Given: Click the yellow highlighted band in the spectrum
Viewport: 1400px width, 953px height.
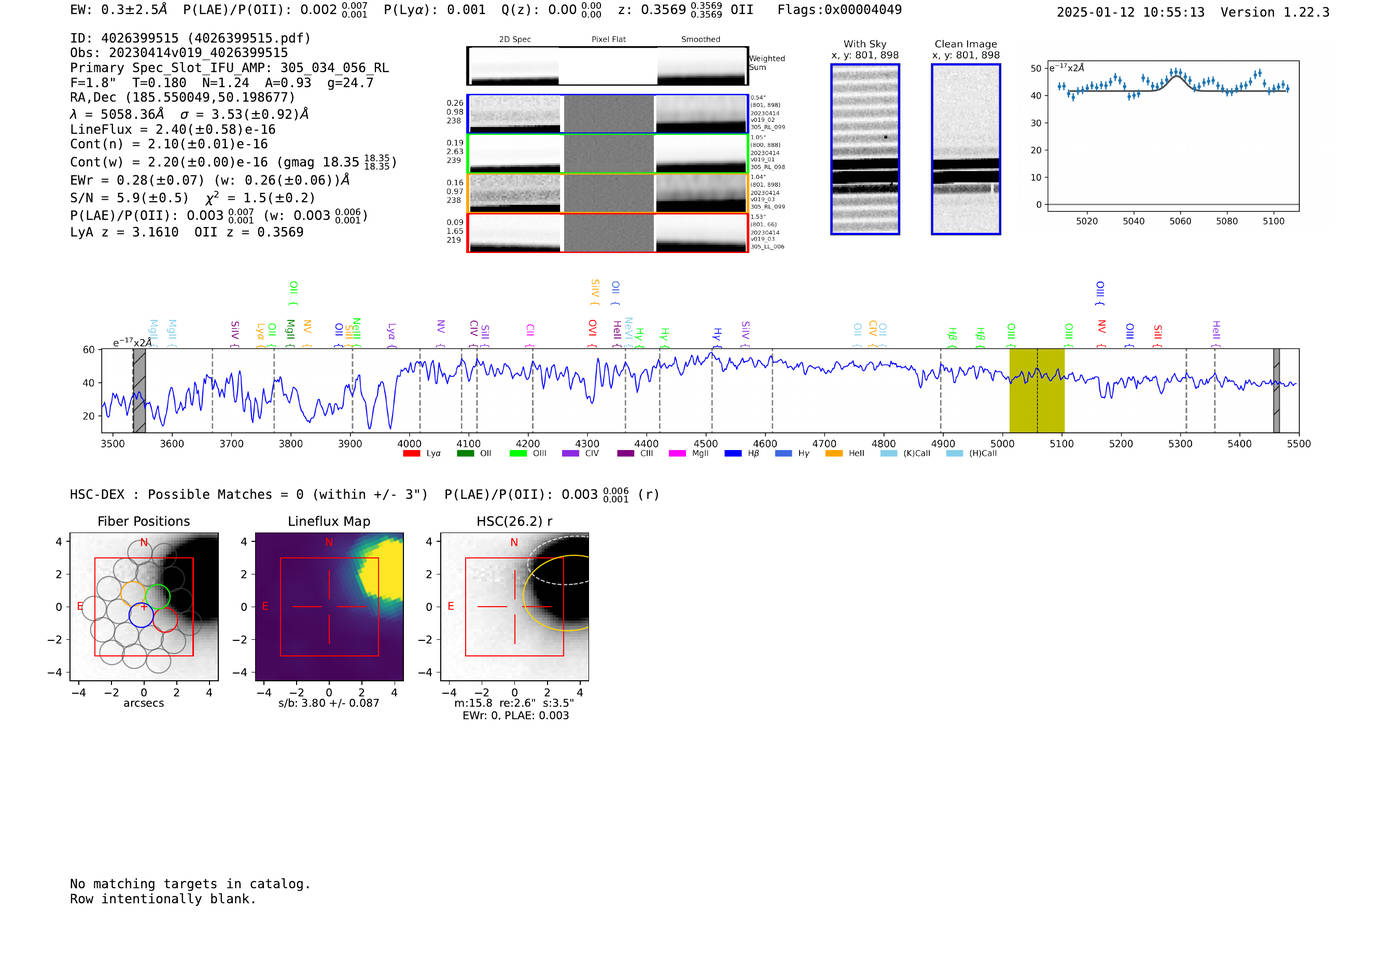Looking at the screenshot, I should [1037, 391].
